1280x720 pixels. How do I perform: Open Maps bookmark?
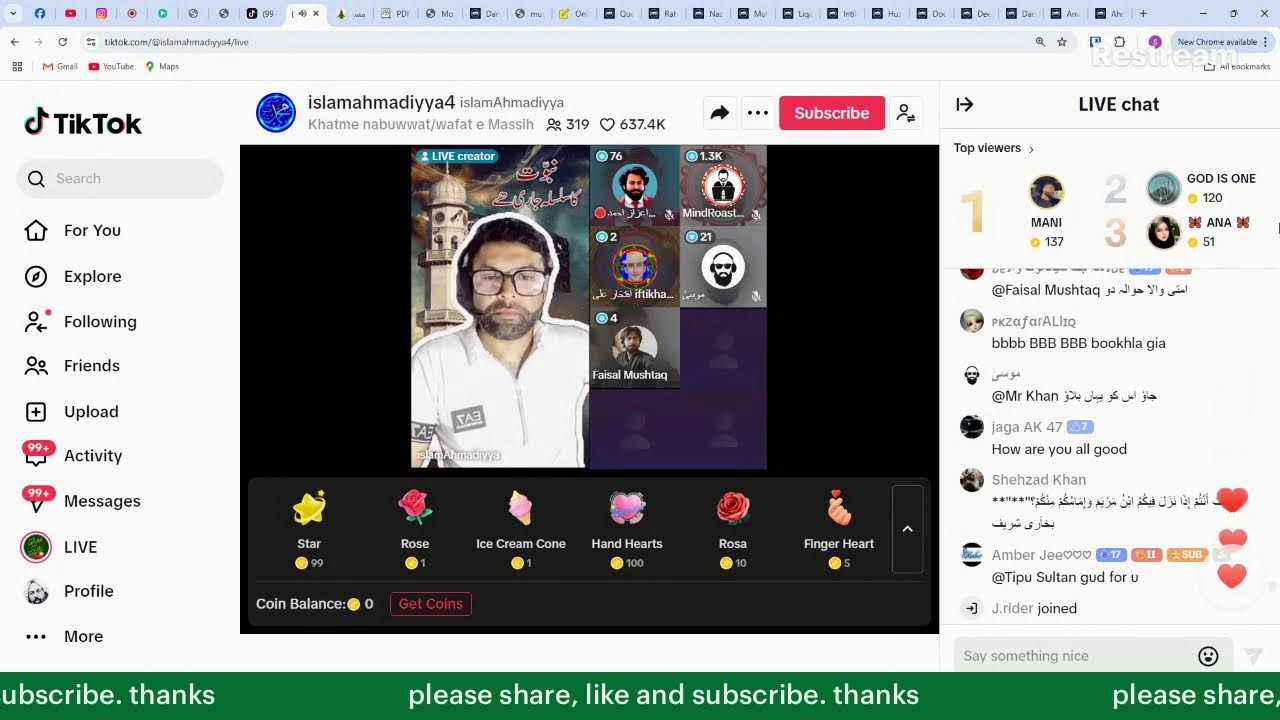(x=162, y=66)
